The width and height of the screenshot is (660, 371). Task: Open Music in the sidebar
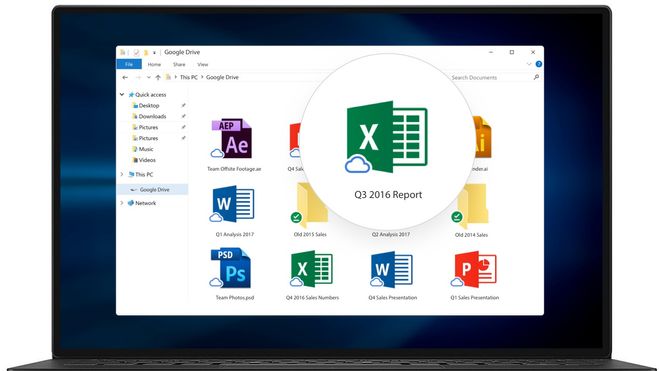(x=143, y=149)
